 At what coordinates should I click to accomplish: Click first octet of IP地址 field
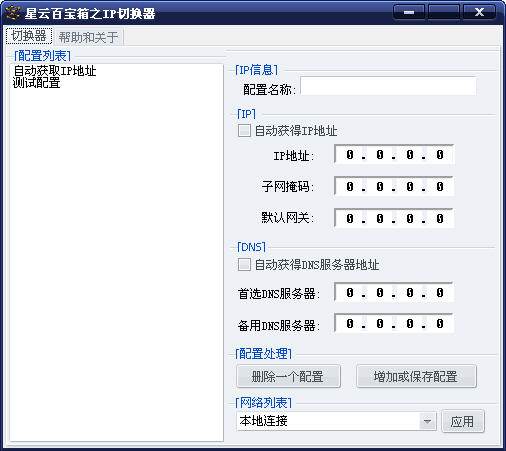349,154
